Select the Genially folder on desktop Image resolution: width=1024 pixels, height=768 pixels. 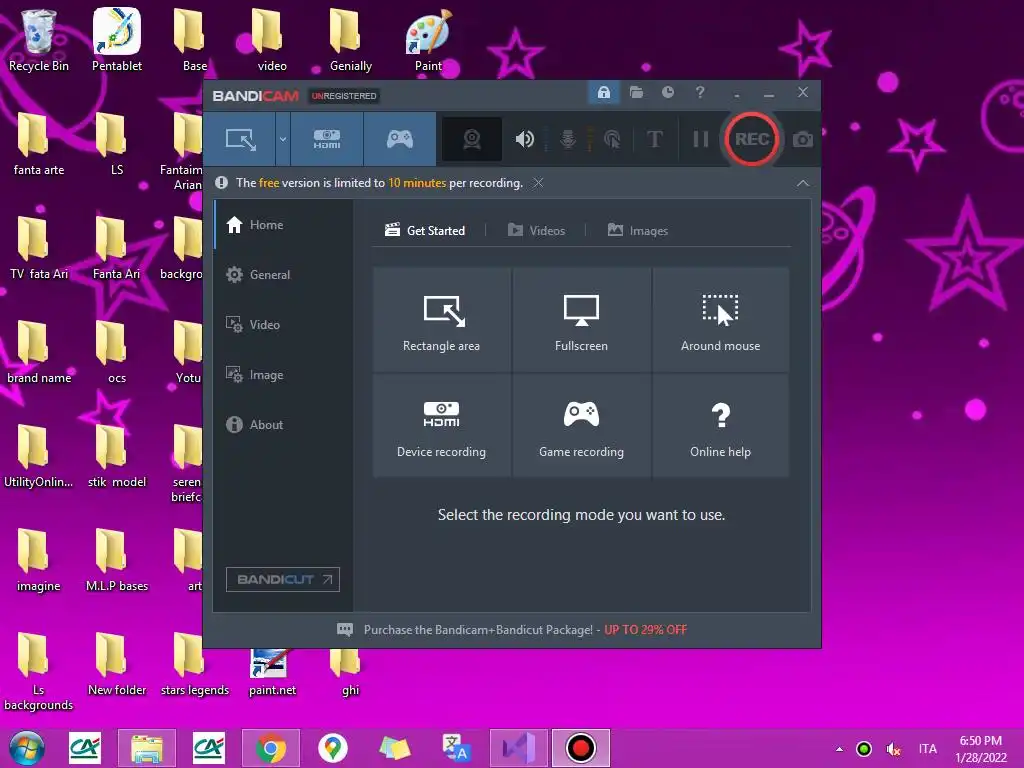click(351, 40)
